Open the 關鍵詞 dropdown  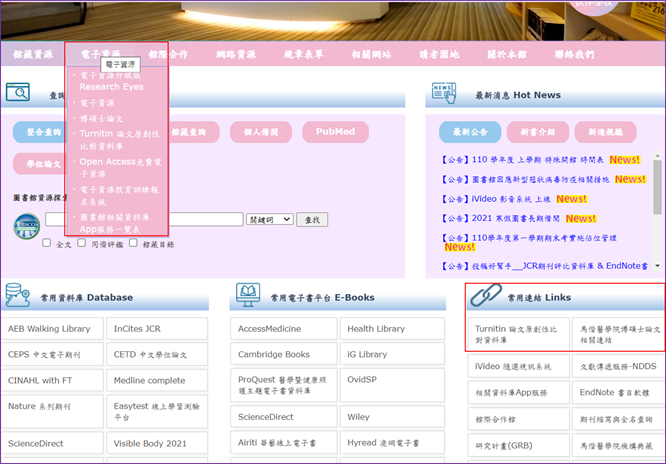coord(270,219)
